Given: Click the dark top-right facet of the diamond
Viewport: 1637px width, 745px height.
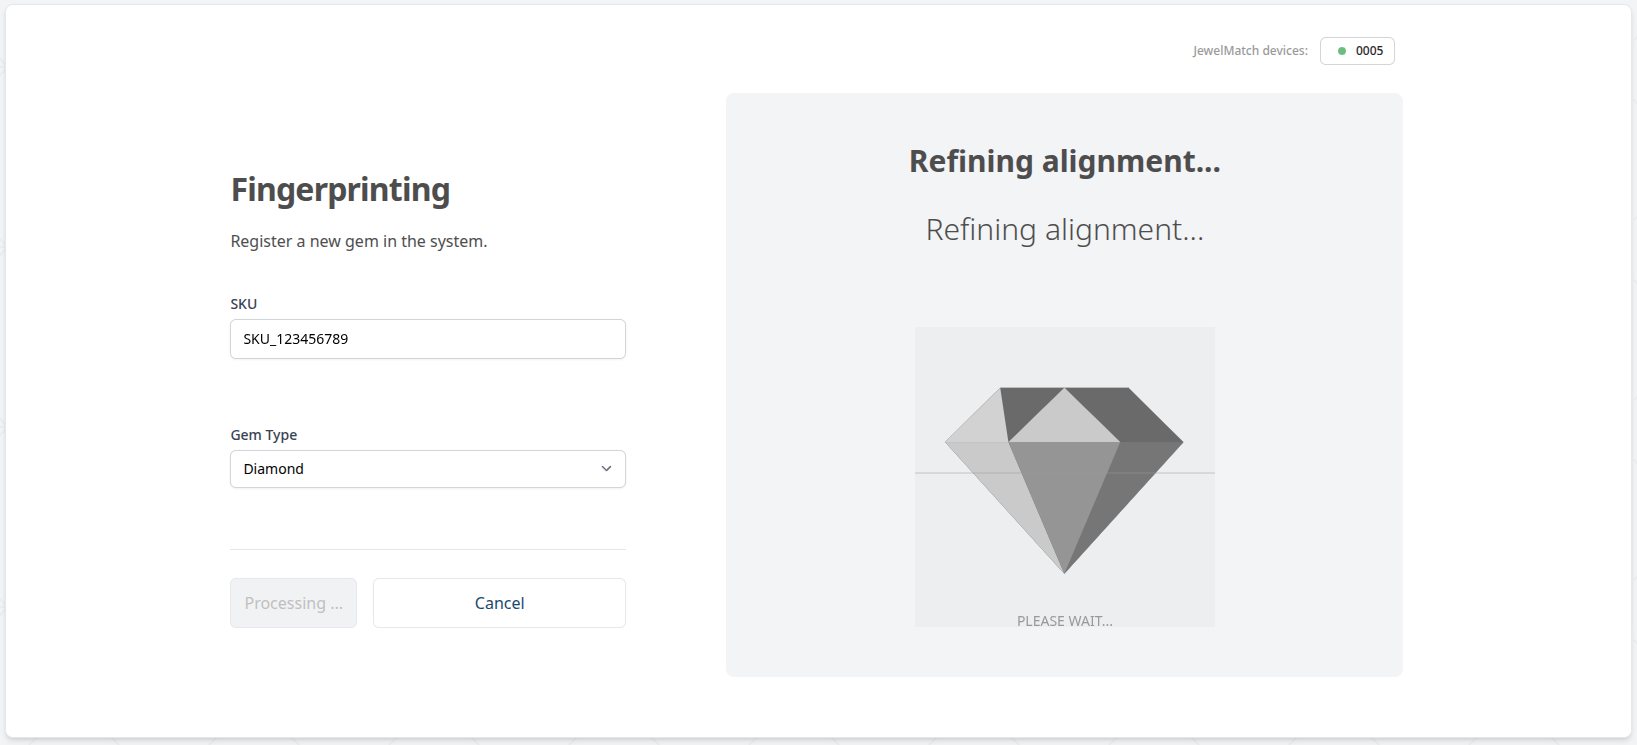Looking at the screenshot, I should pyautogui.click(x=1140, y=413).
